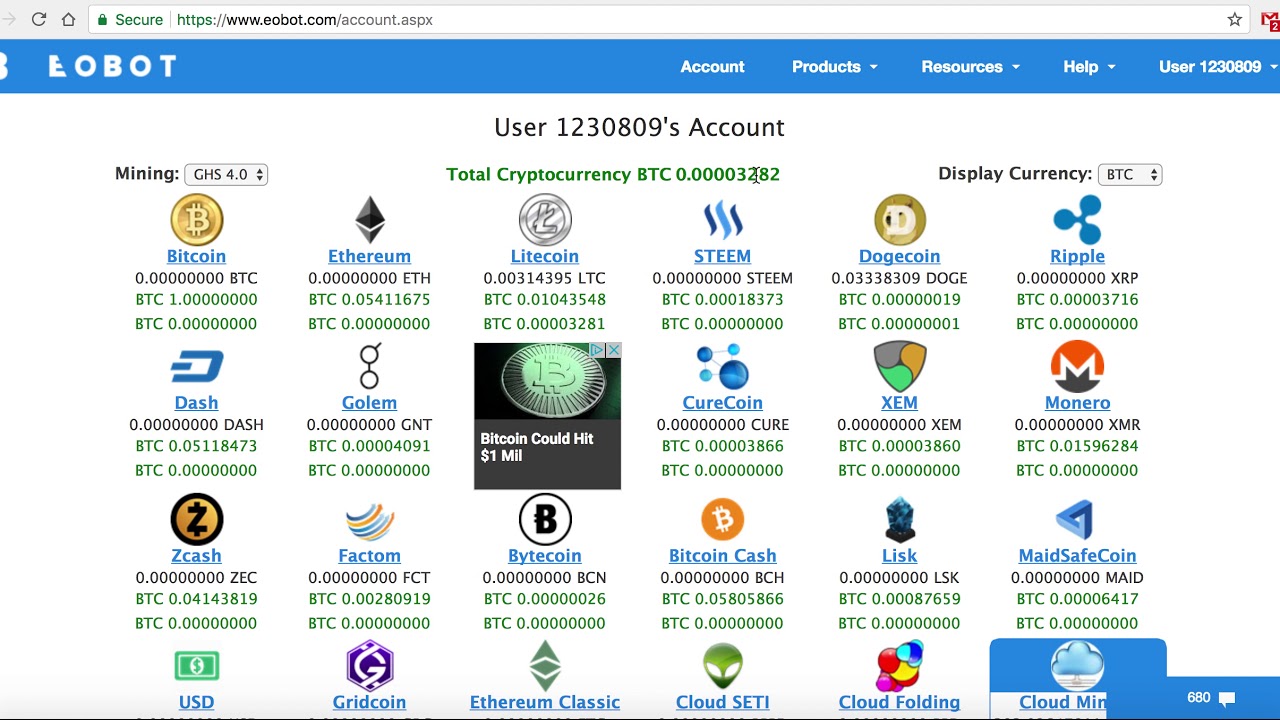Viewport: 1280px width, 720px height.
Task: Click the 0.00314395 LTC balance
Action: pyautogui.click(x=545, y=278)
